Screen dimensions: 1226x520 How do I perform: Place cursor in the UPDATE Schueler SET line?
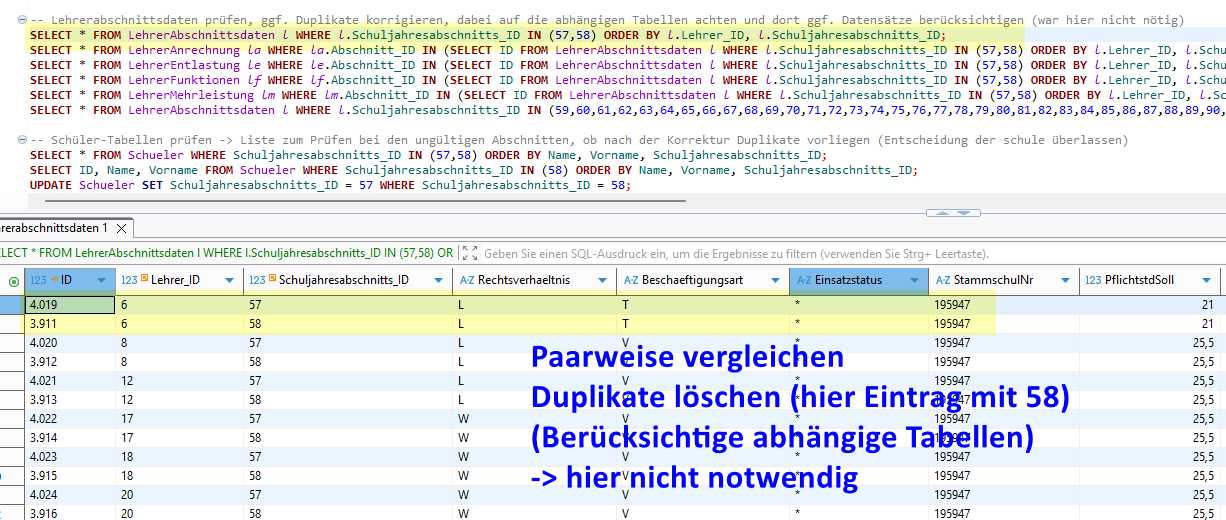pos(332,185)
